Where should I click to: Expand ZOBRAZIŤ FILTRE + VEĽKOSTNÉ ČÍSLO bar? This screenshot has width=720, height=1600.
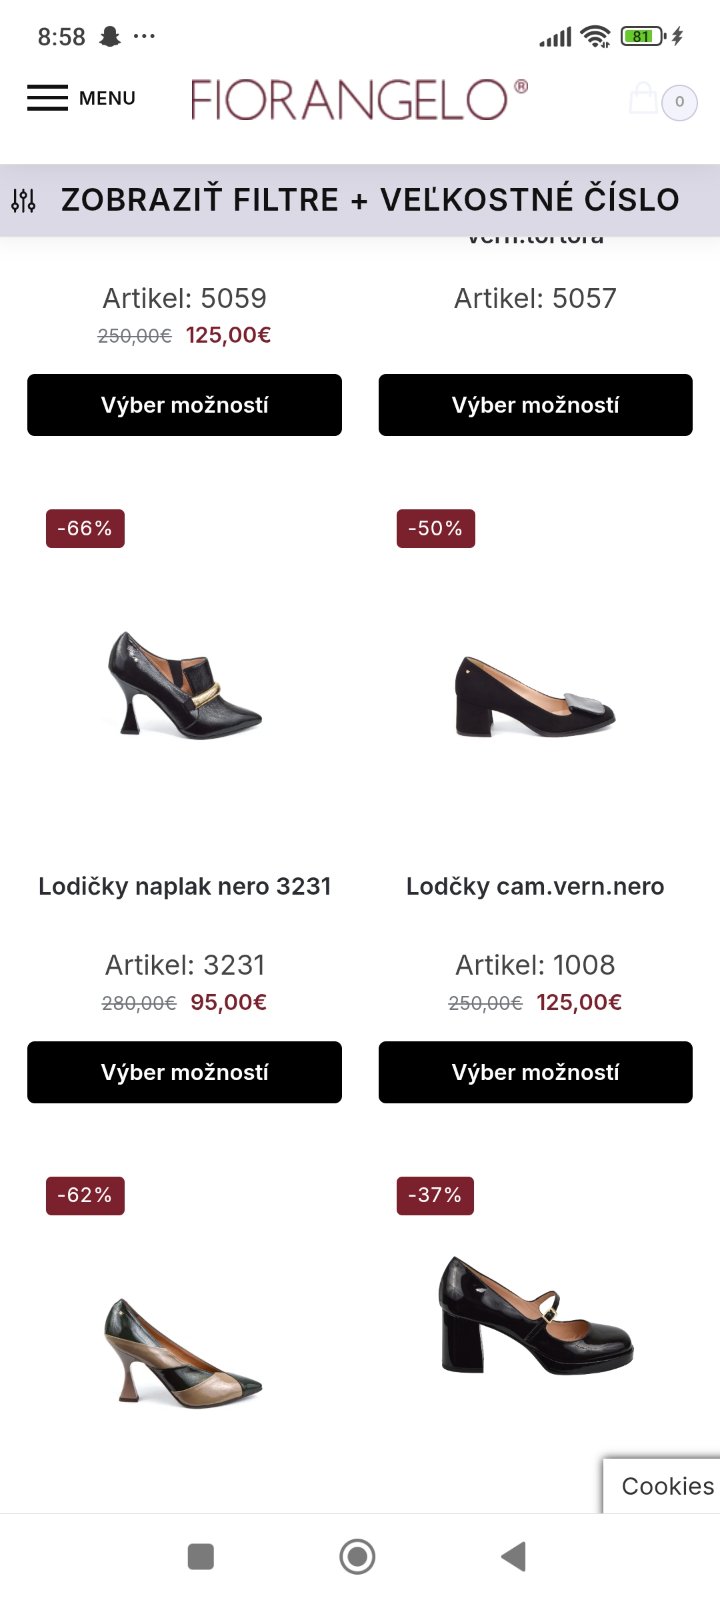[x=370, y=200]
